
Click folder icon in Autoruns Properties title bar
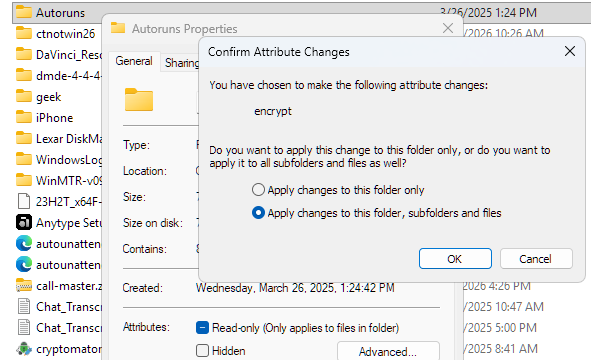[118, 28]
